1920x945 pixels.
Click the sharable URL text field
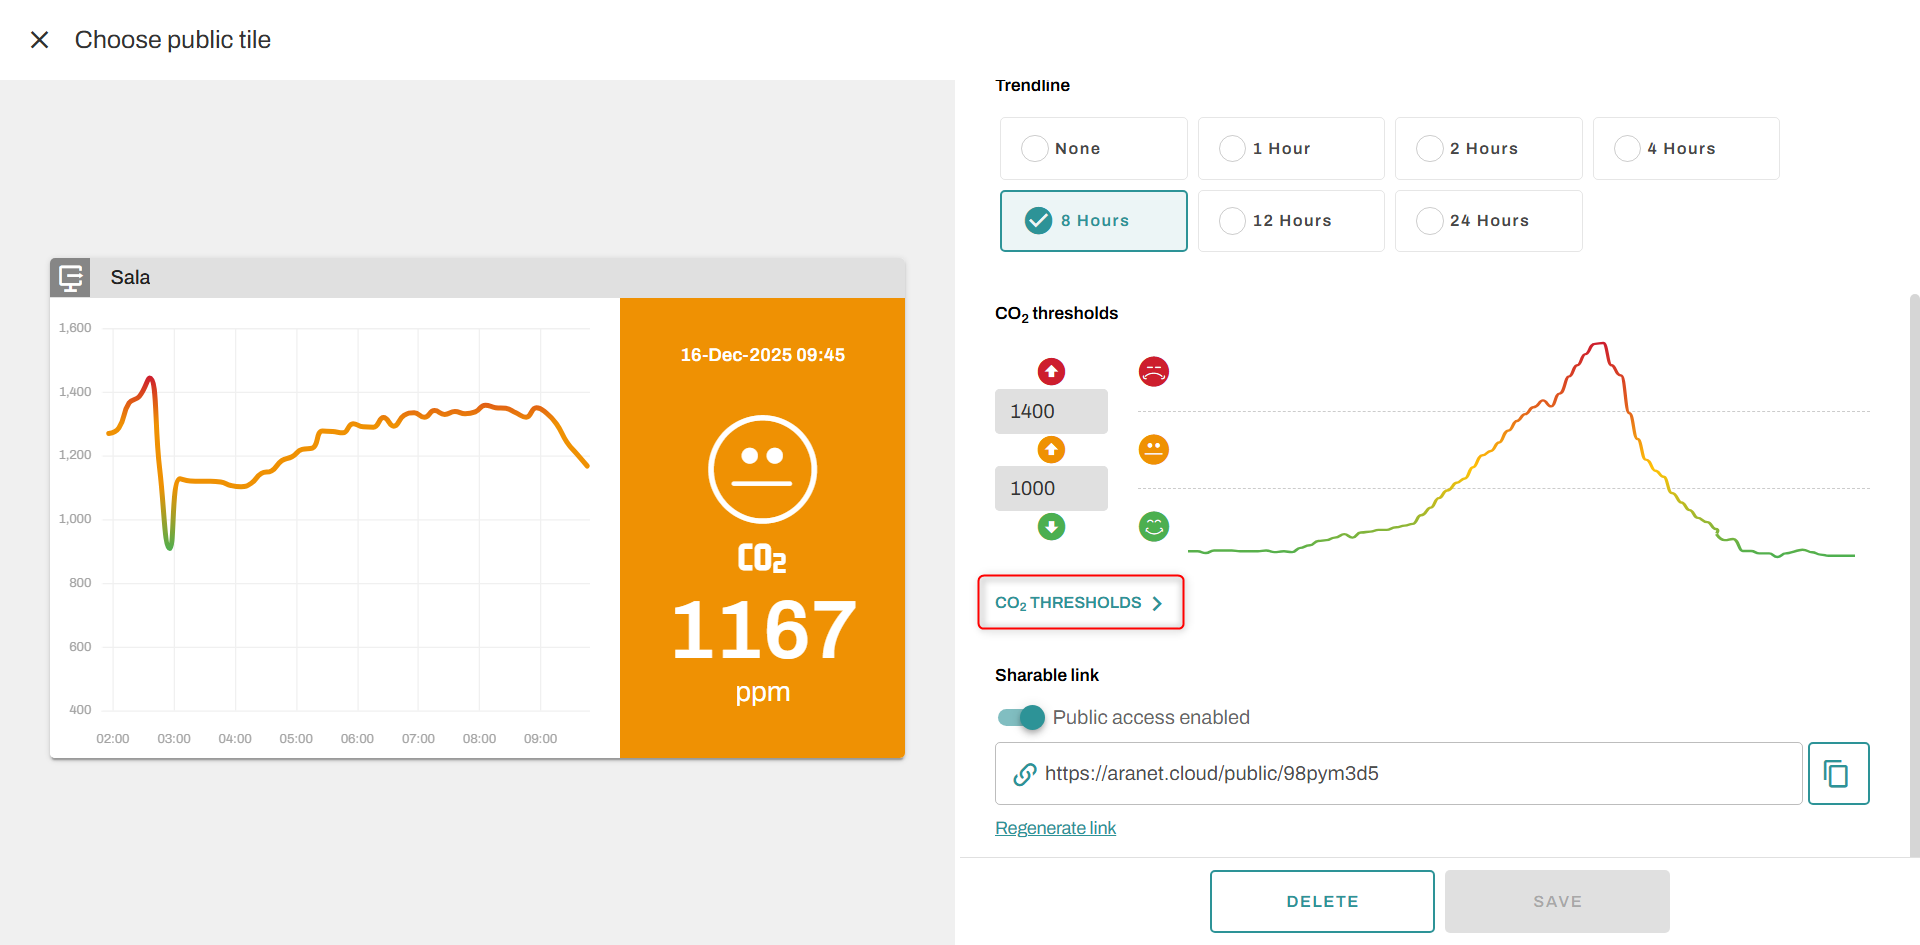pos(1400,773)
